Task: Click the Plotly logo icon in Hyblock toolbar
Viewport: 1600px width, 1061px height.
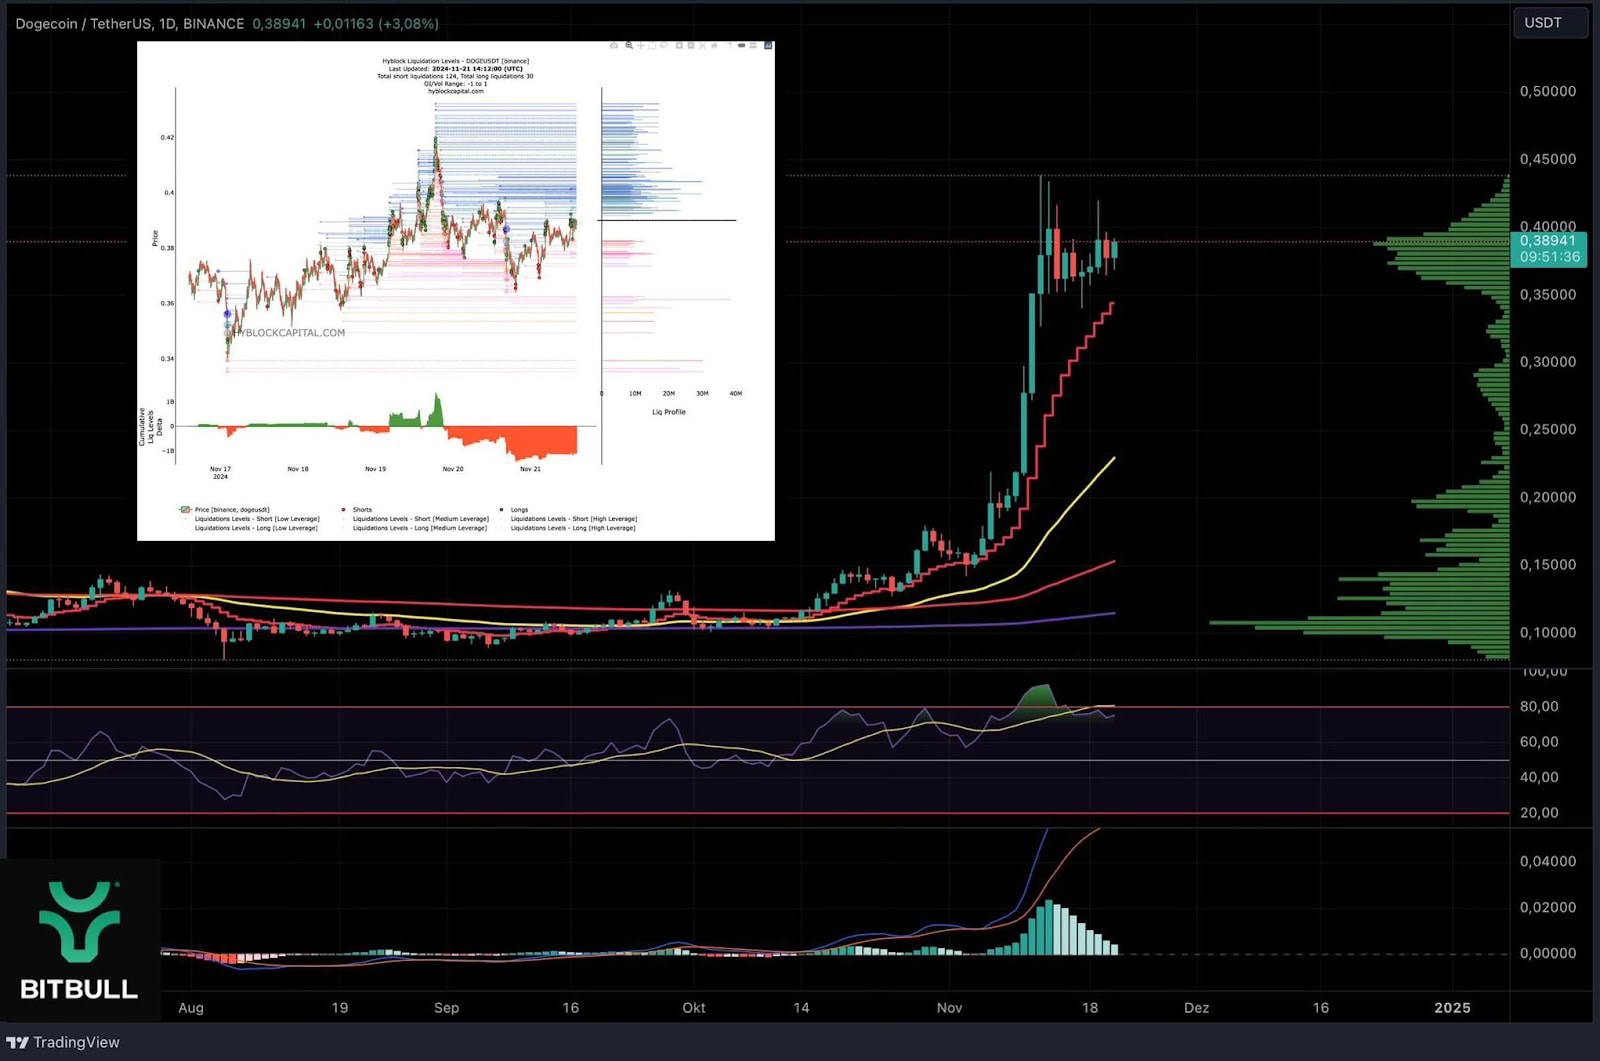Action: pyautogui.click(x=768, y=45)
